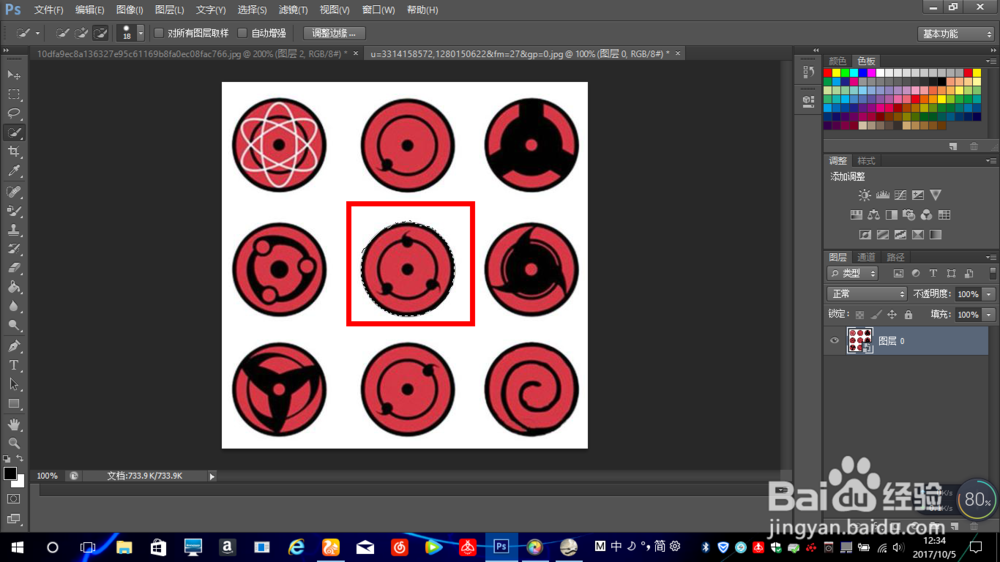Select the Dodge tool
This screenshot has height=562, width=1000.
click(13, 325)
